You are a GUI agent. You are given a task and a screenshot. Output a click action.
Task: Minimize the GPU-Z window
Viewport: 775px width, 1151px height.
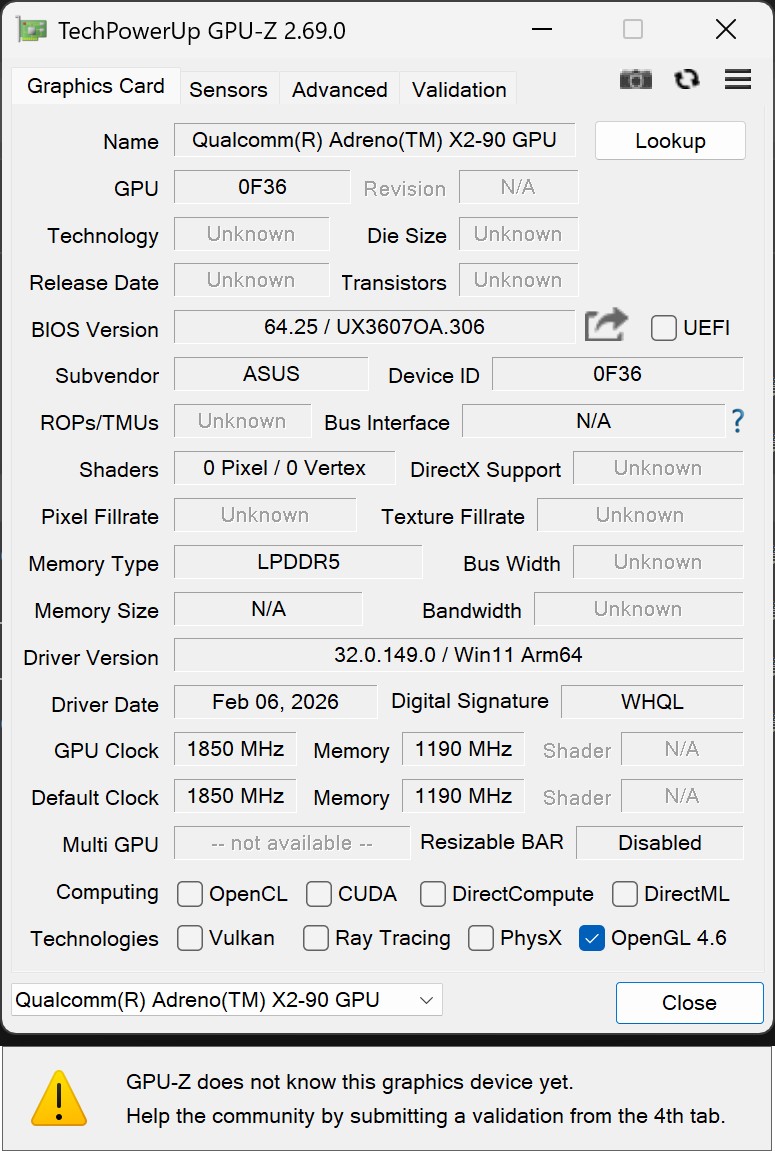[542, 29]
